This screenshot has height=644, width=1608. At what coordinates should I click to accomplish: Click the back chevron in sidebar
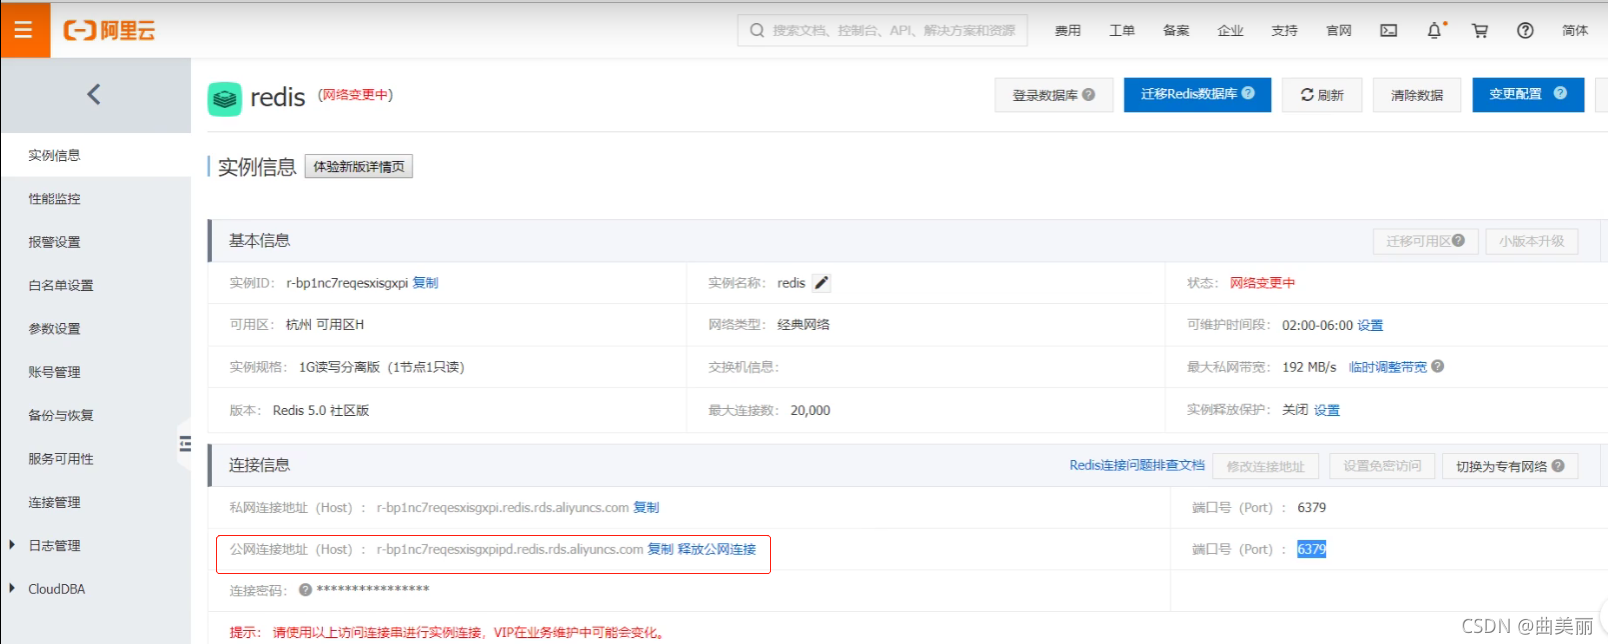tap(94, 94)
